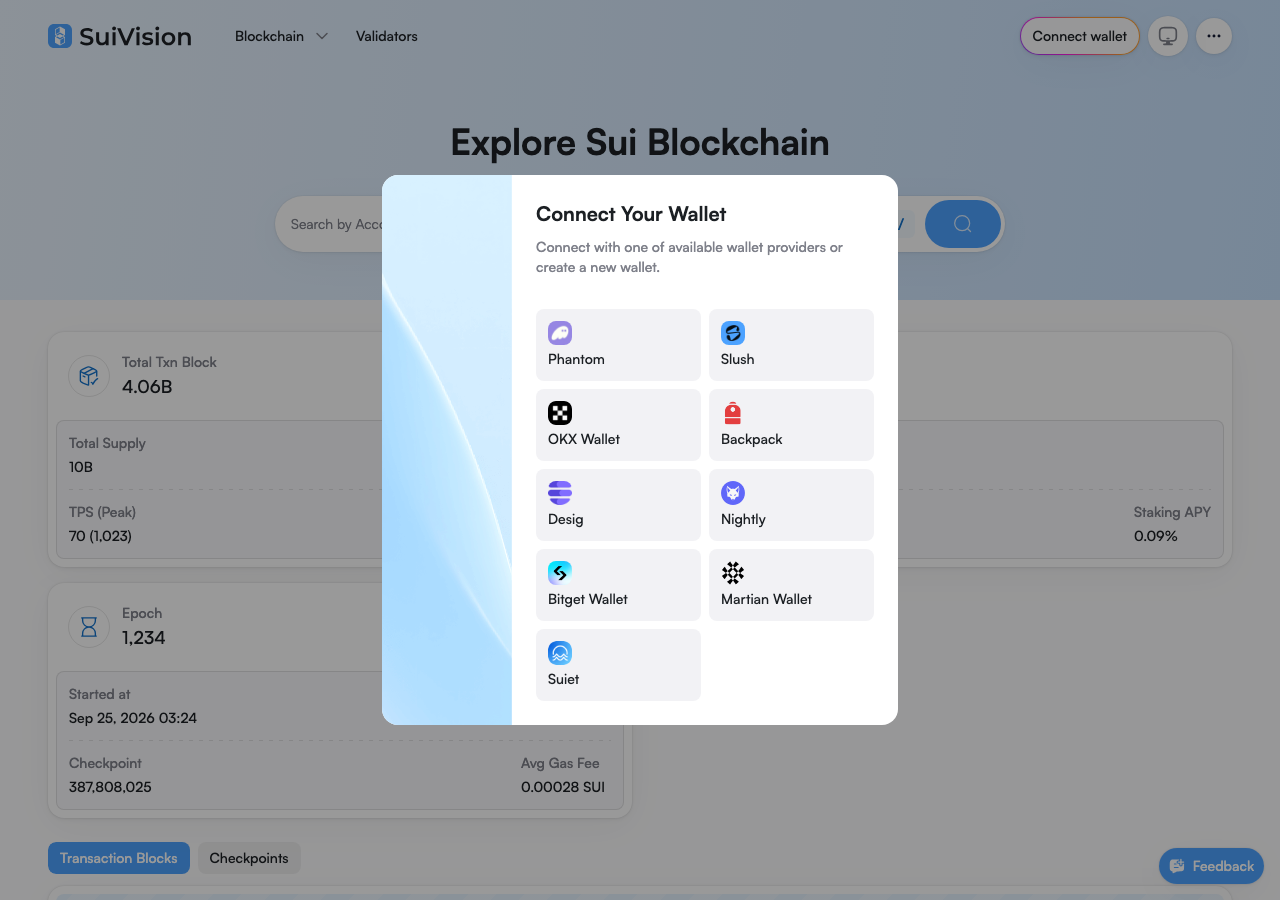This screenshot has height=900, width=1280.
Task: Select the Suiet wallet icon
Action: click(560, 653)
